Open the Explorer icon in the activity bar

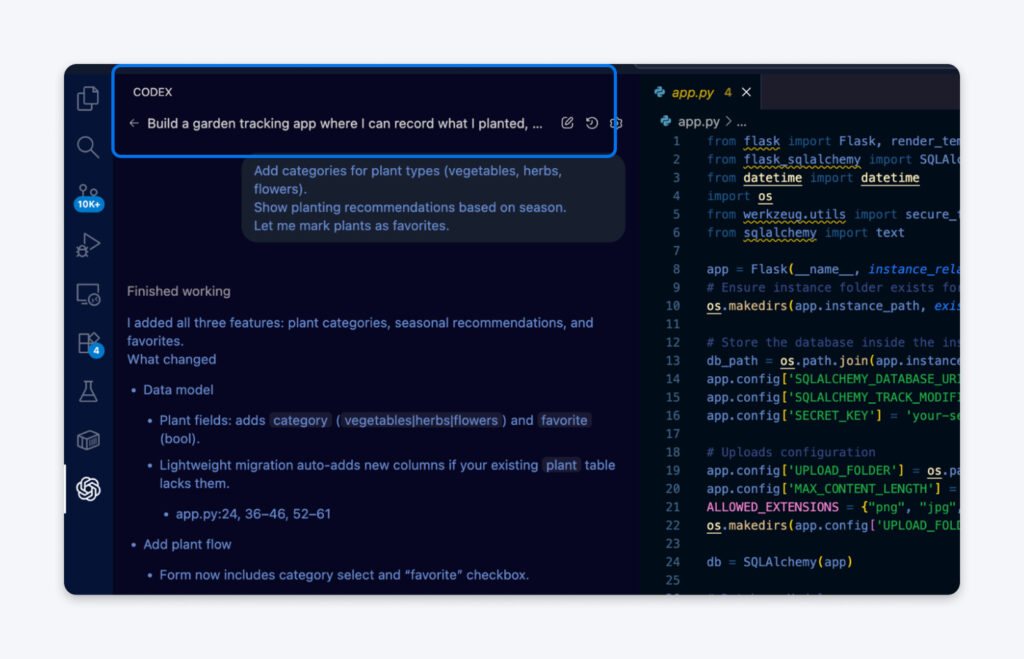click(88, 98)
